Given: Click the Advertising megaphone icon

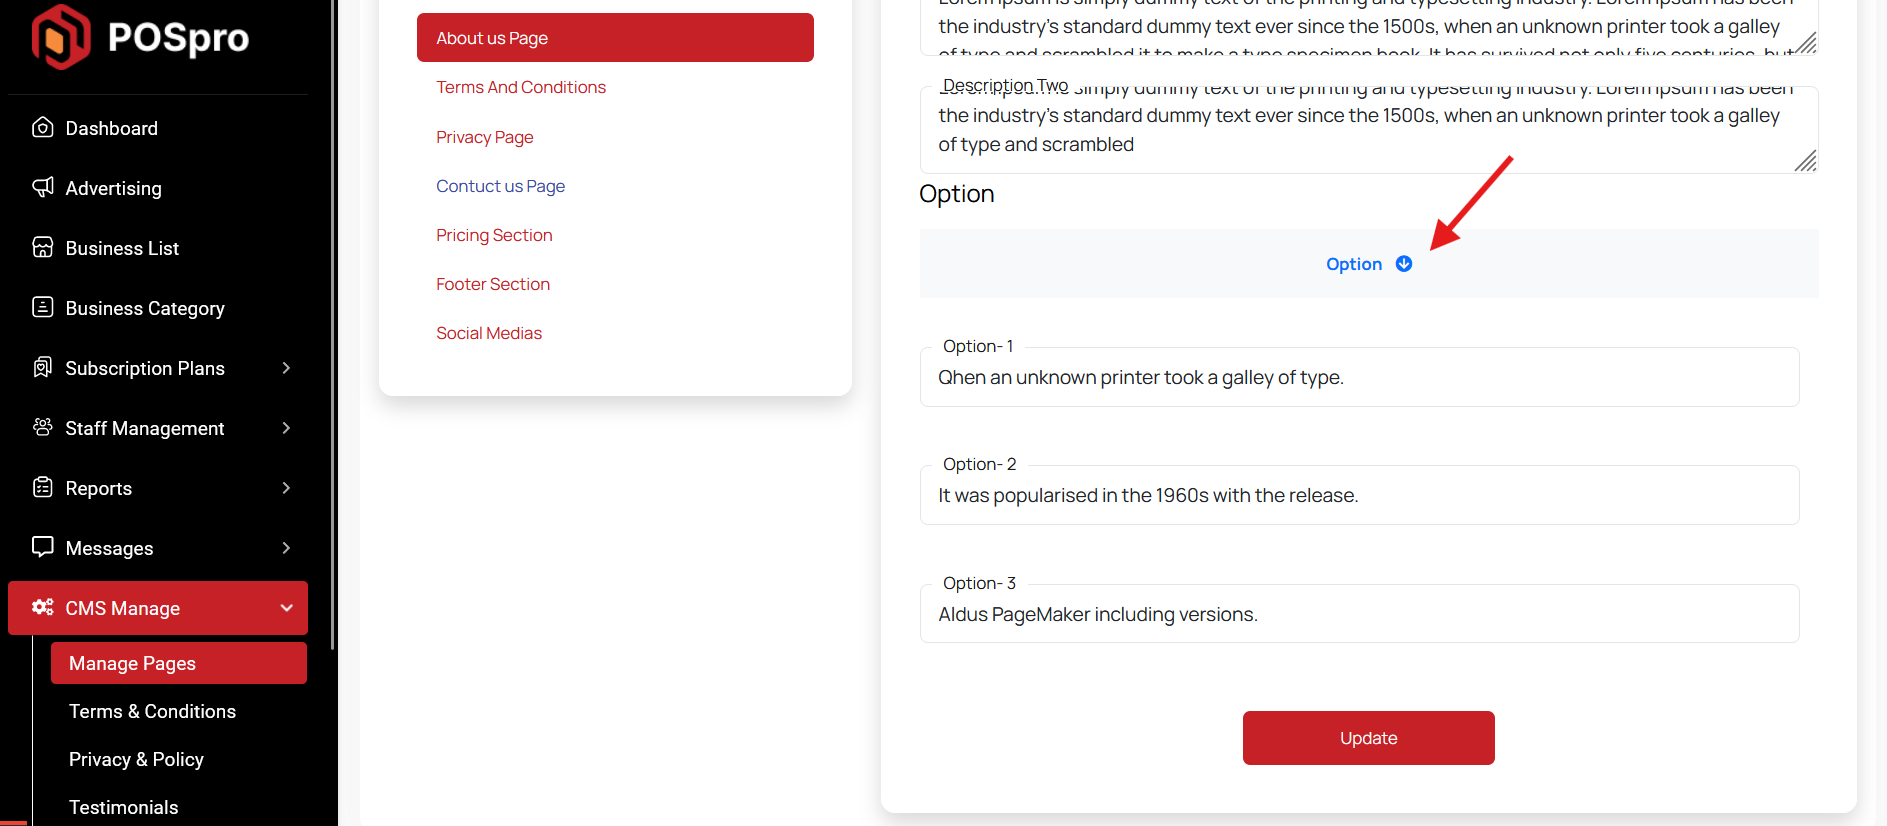Looking at the screenshot, I should click(42, 187).
